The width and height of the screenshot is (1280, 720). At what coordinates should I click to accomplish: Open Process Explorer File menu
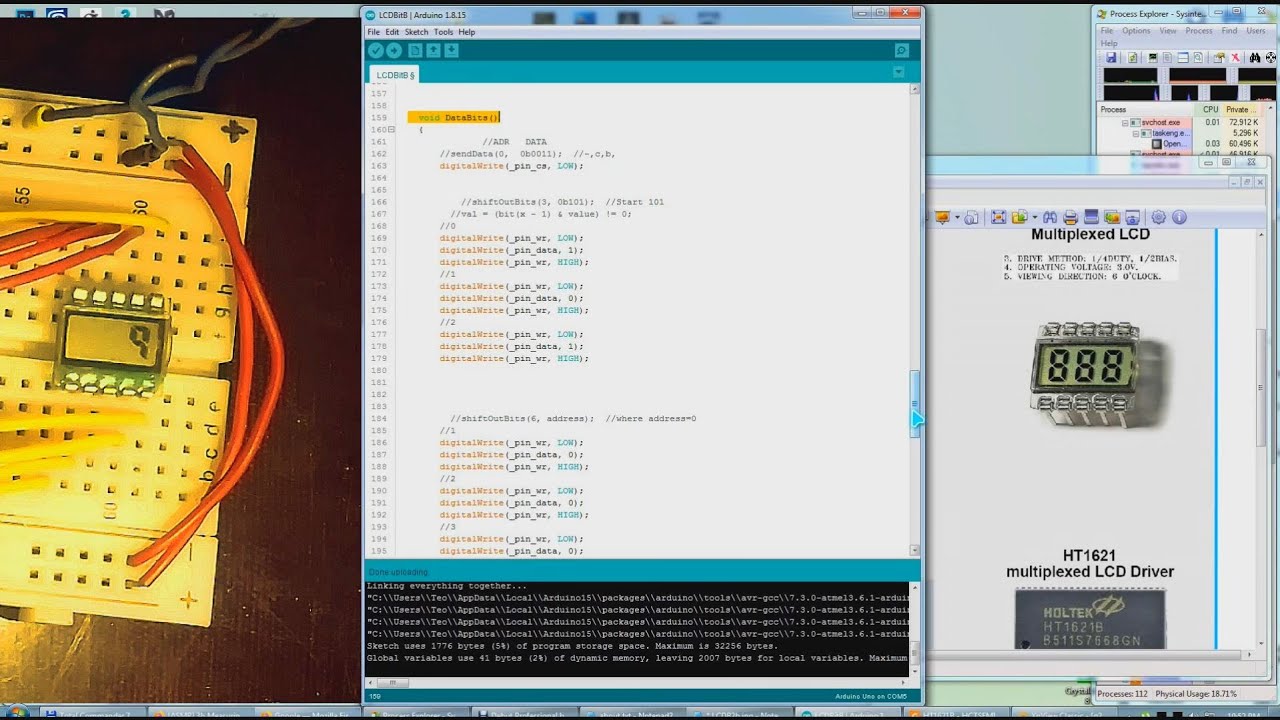[x=1107, y=31]
